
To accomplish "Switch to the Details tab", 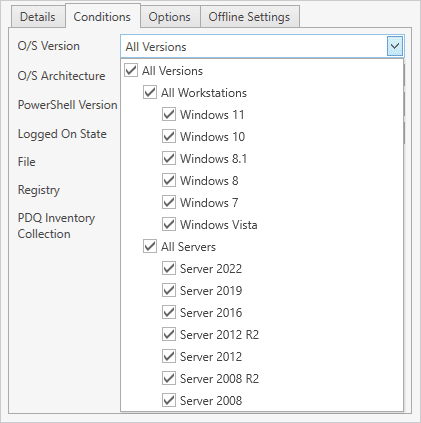I will click(x=38, y=17).
